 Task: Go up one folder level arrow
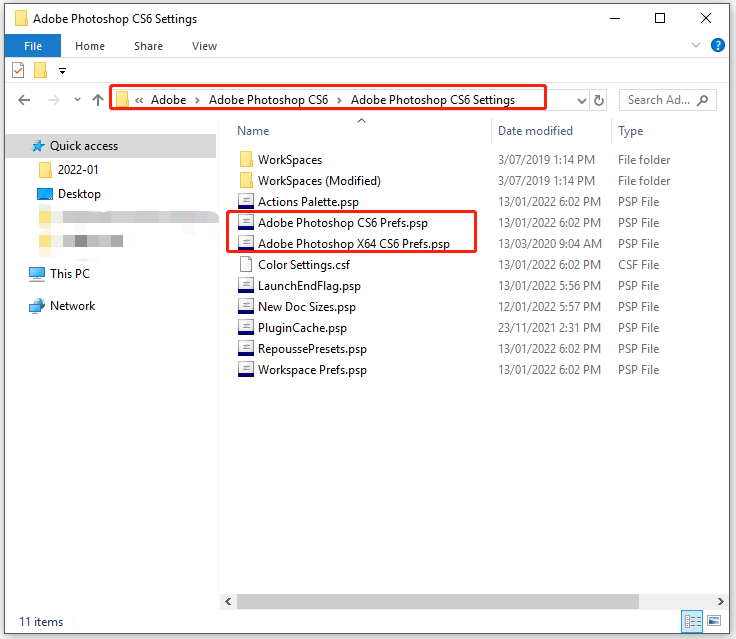(x=98, y=100)
